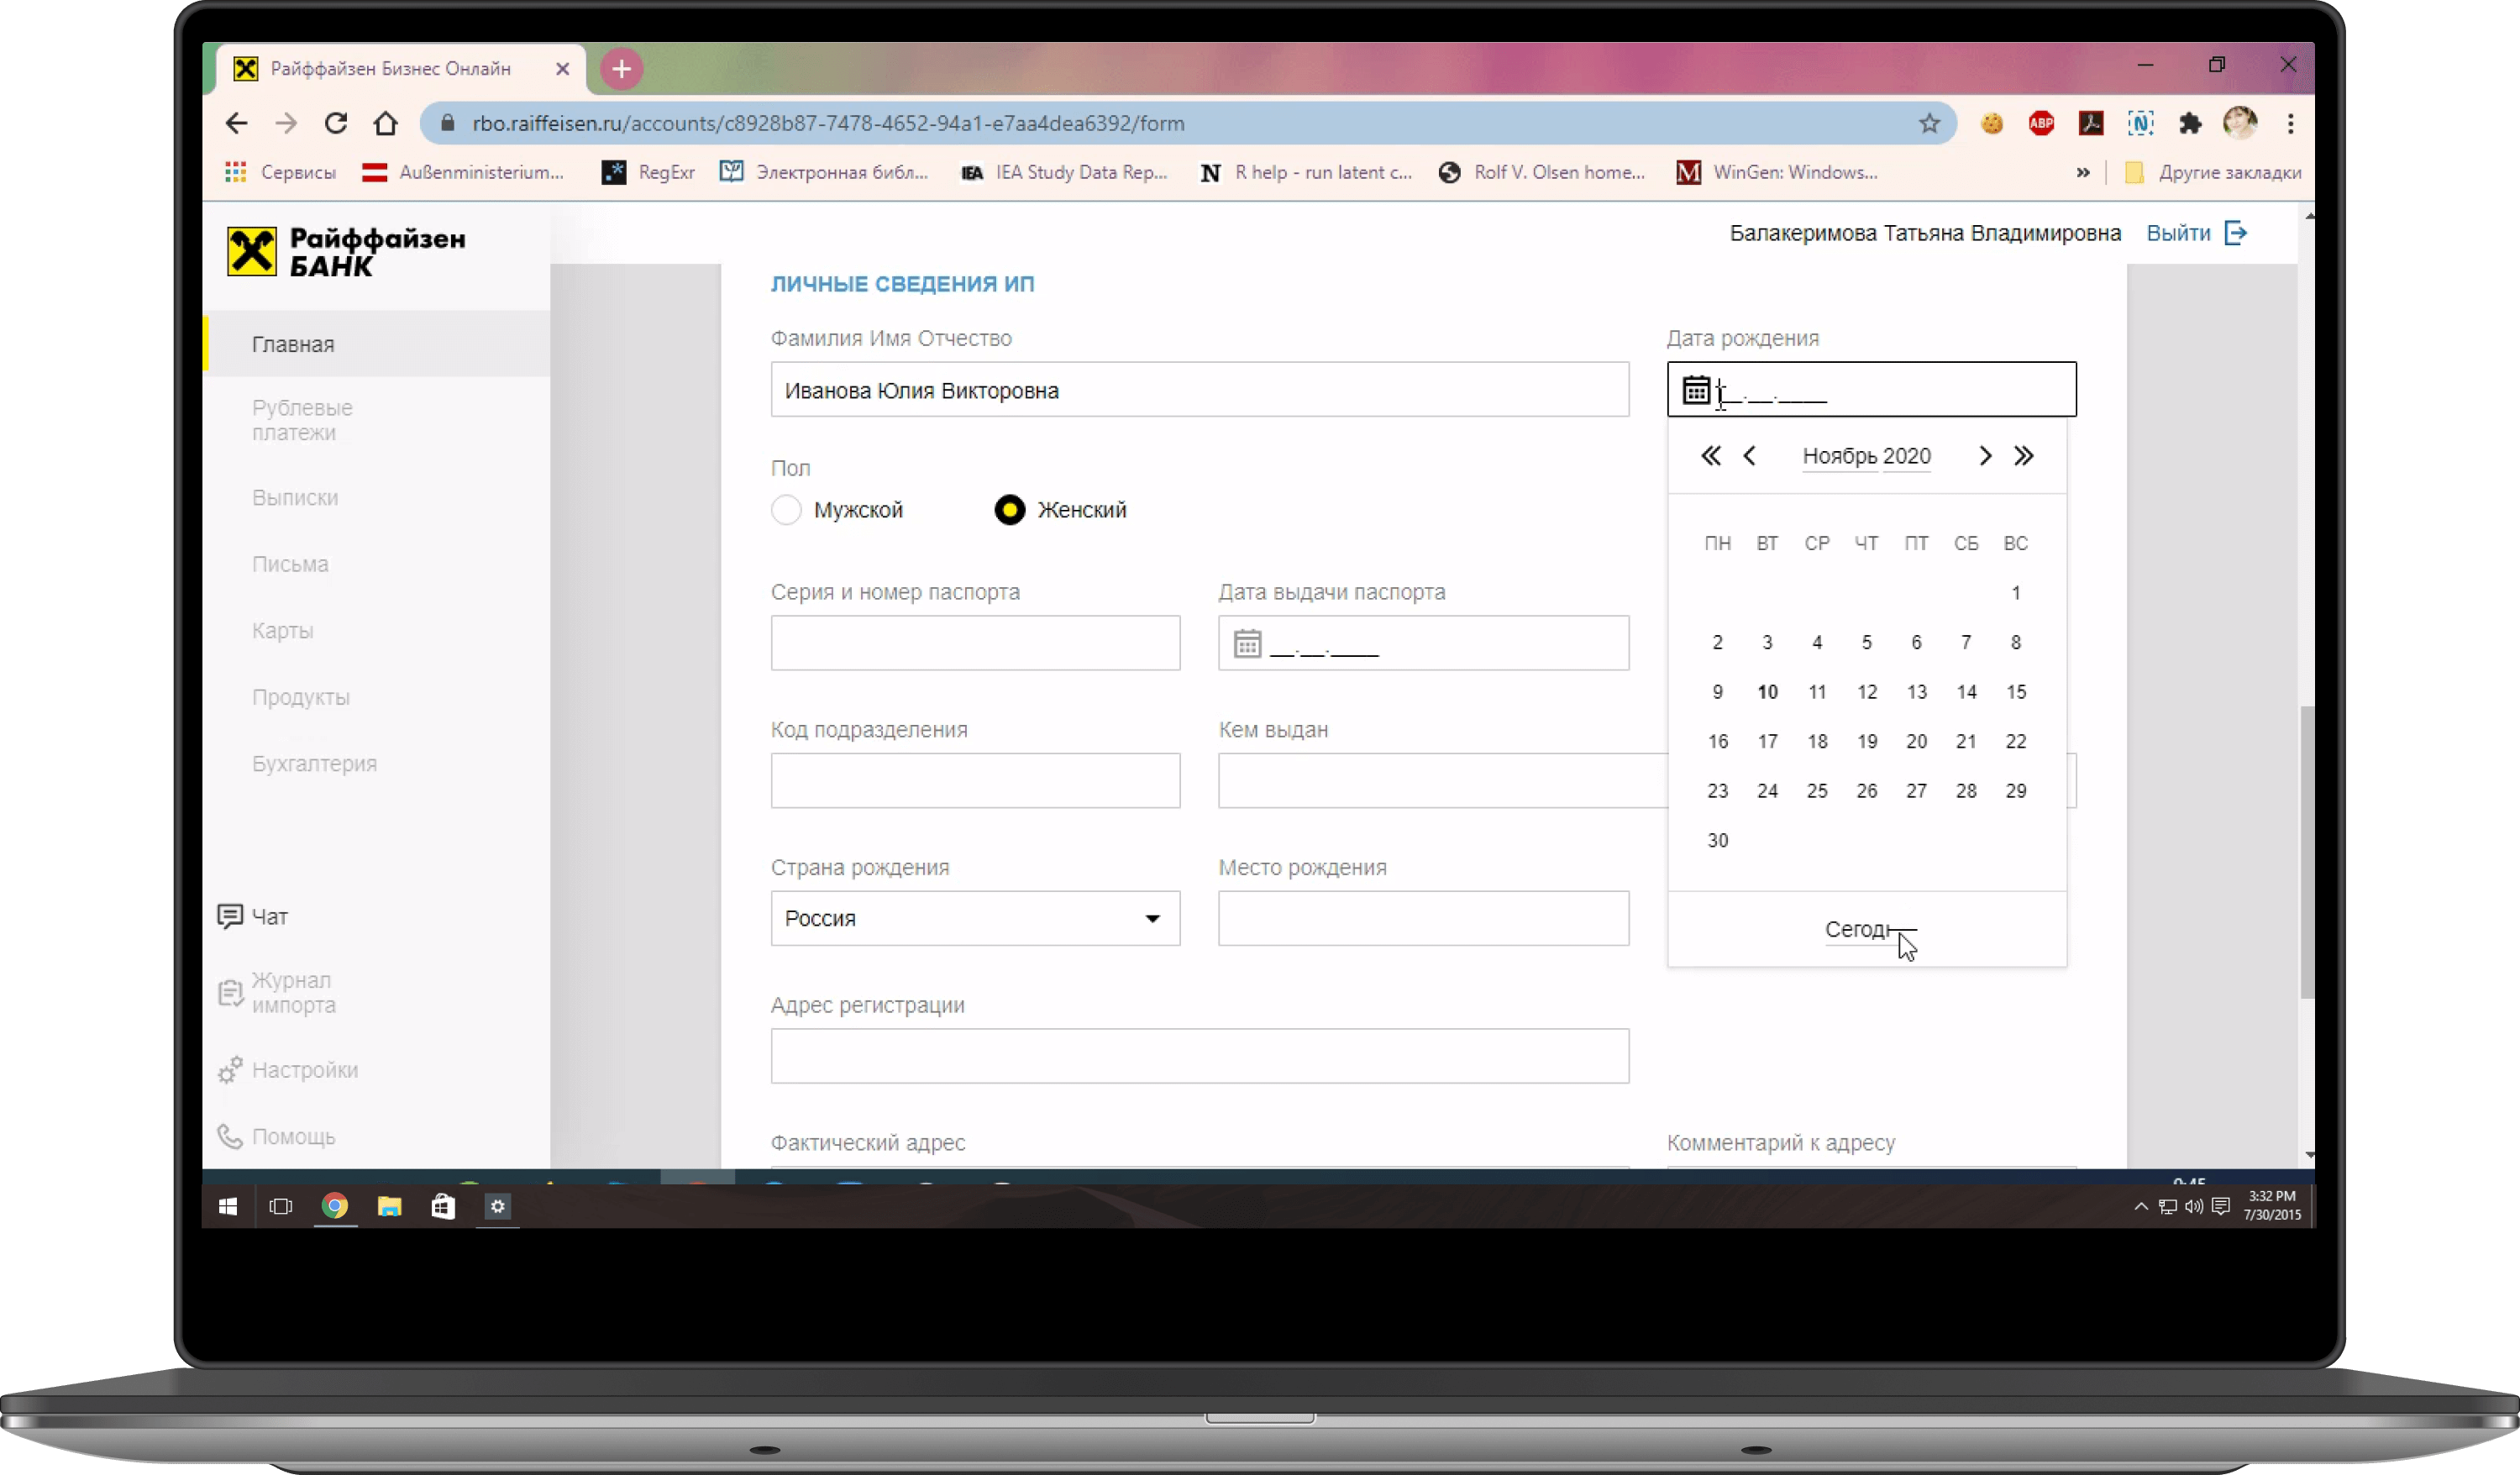The width and height of the screenshot is (2520, 1475).
Task: Select the Женский gender radio button
Action: click(x=1010, y=510)
